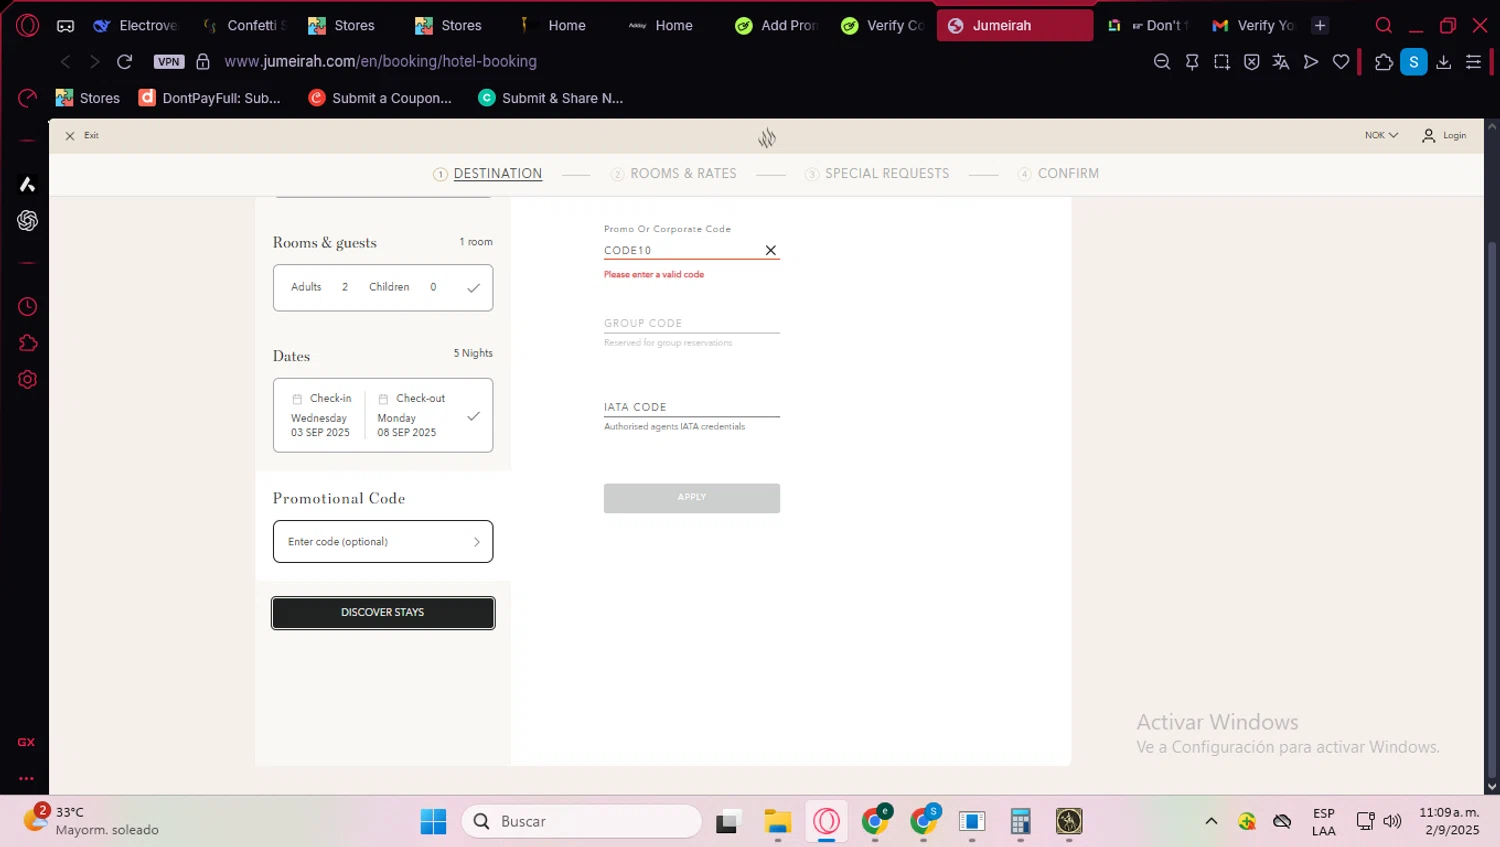Open the volume control in tray
This screenshot has width=1500, height=847.
point(1392,821)
